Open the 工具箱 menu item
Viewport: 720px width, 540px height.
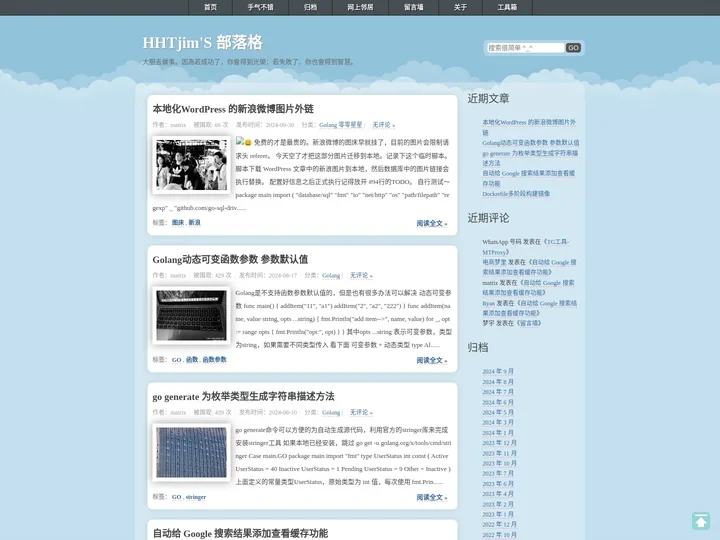(507, 7)
